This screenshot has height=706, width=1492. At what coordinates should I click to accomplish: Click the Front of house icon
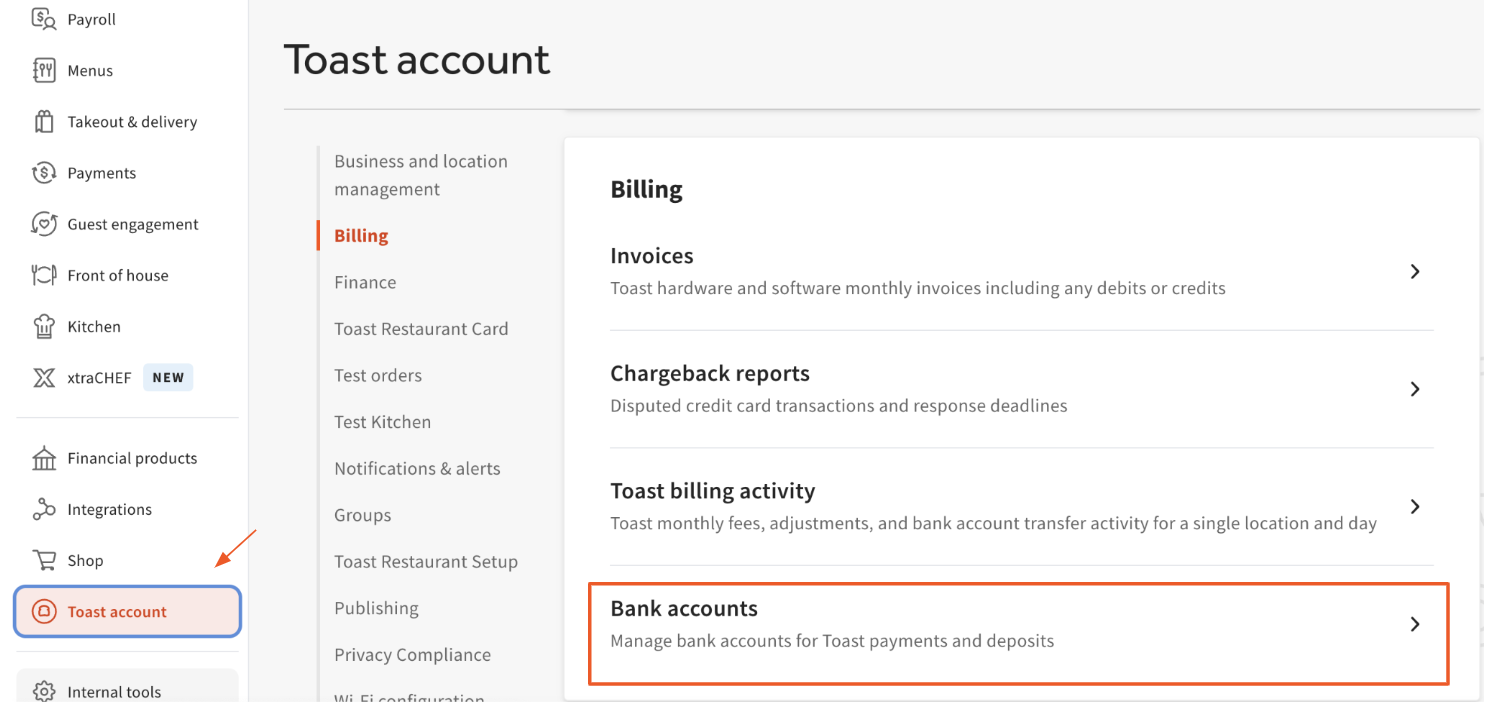click(42, 274)
